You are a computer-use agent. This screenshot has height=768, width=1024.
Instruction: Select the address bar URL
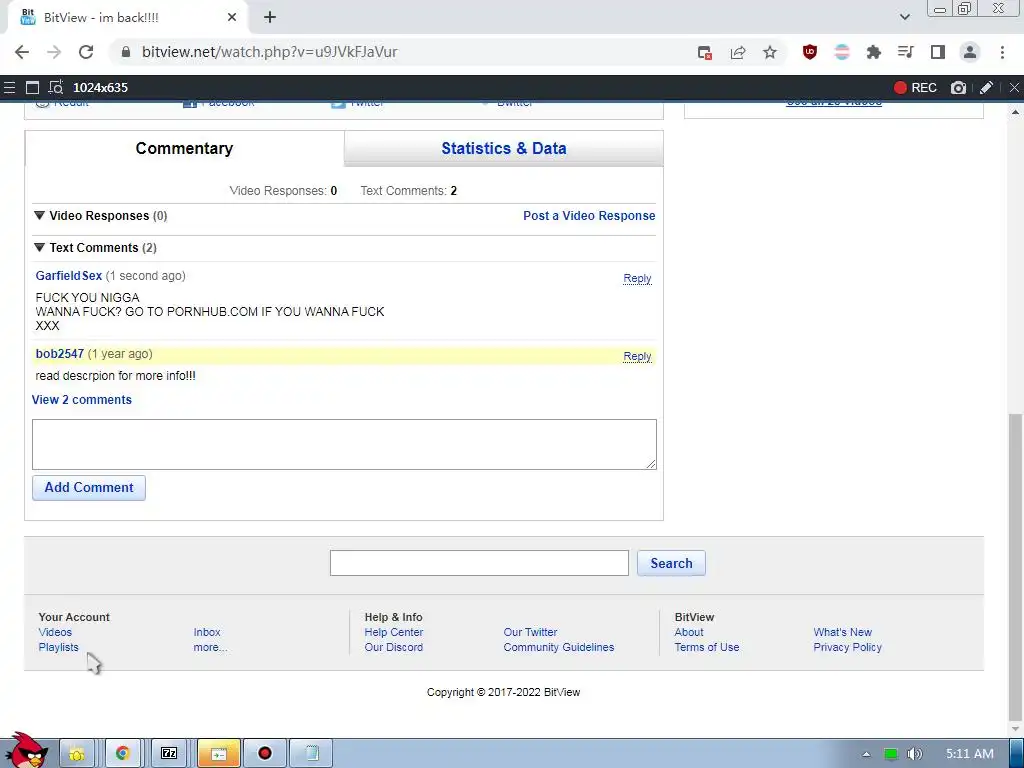[x=270, y=52]
